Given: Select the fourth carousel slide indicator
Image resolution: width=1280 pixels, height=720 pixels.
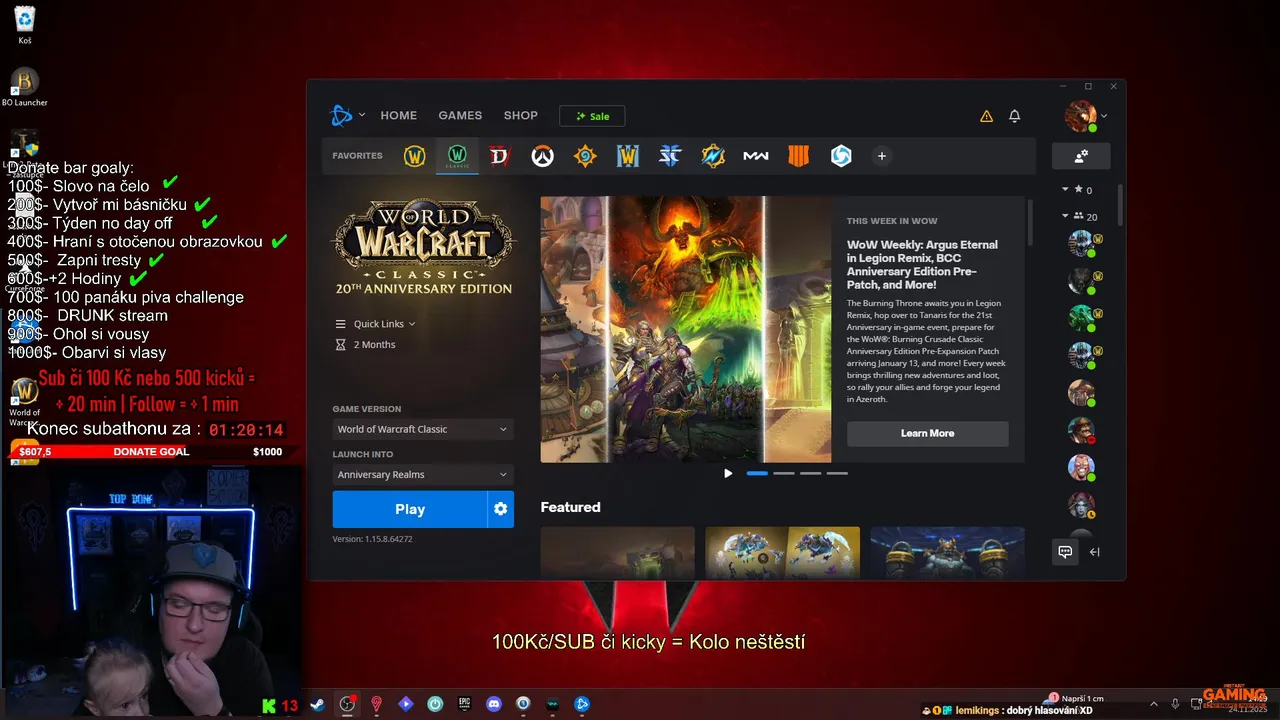Looking at the screenshot, I should (x=838, y=473).
